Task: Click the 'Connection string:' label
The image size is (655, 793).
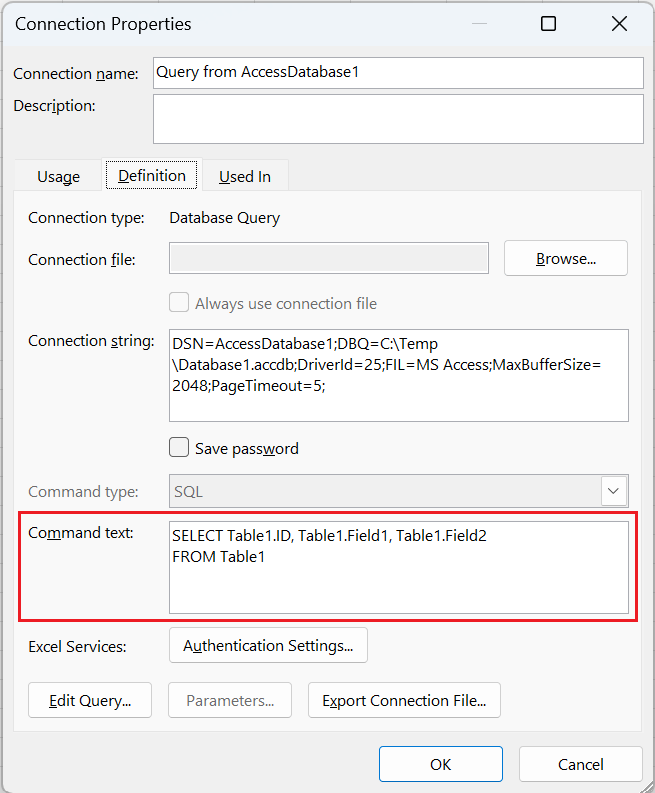Action: [x=91, y=341]
